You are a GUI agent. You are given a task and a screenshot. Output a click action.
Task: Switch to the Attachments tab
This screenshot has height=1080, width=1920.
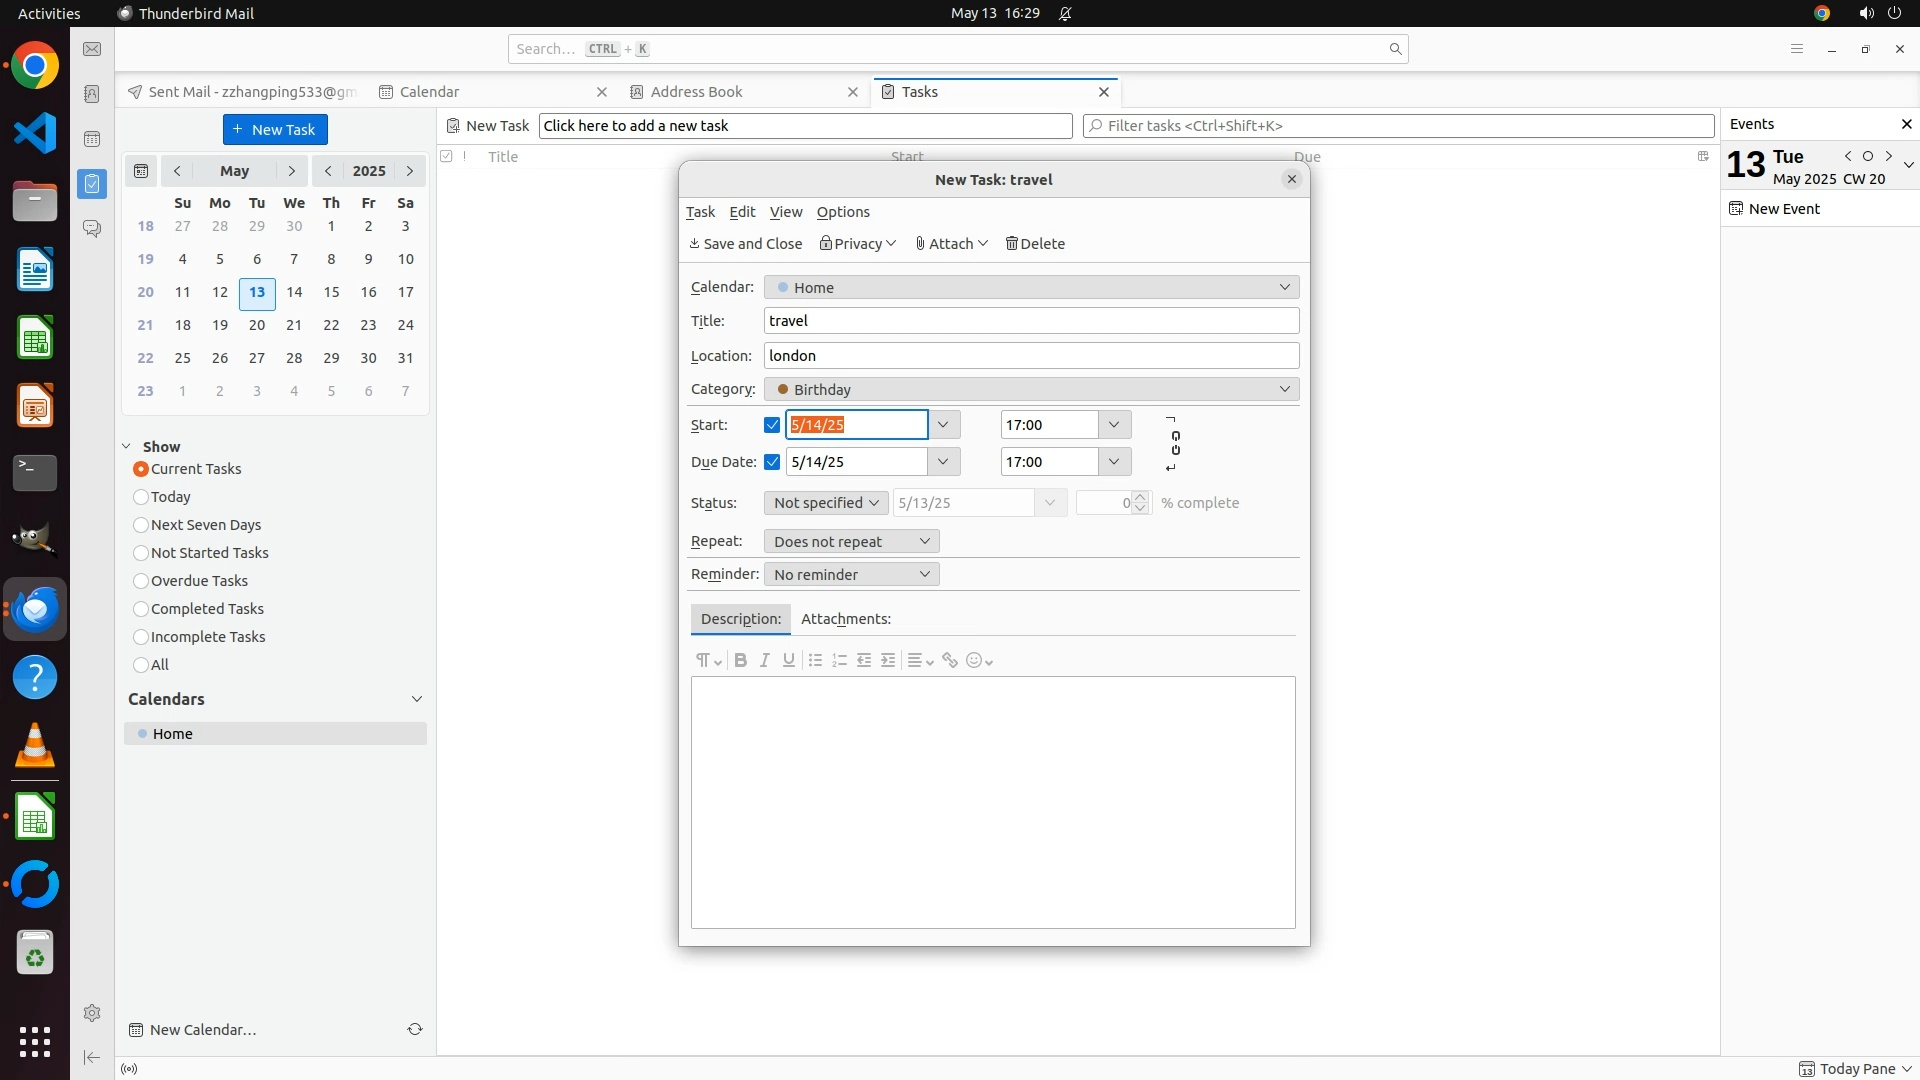coord(845,619)
